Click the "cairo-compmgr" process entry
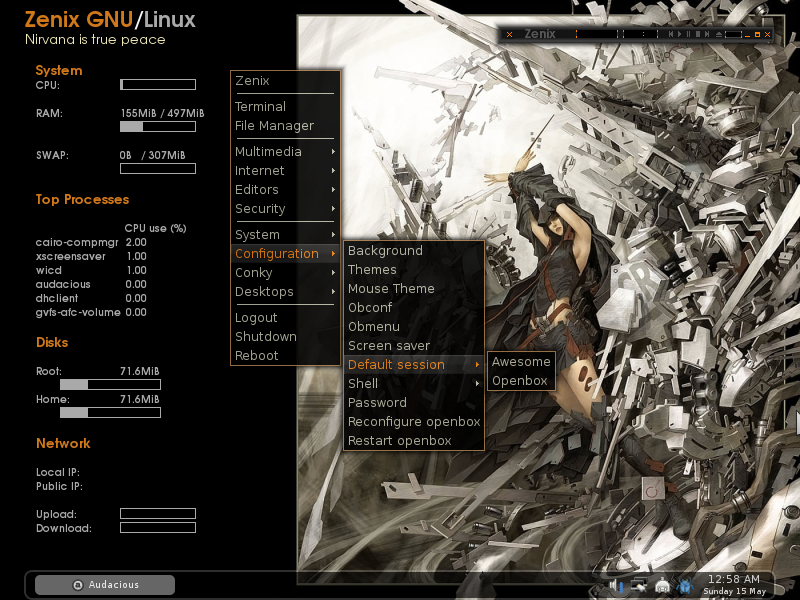This screenshot has width=800, height=600. [x=77, y=242]
